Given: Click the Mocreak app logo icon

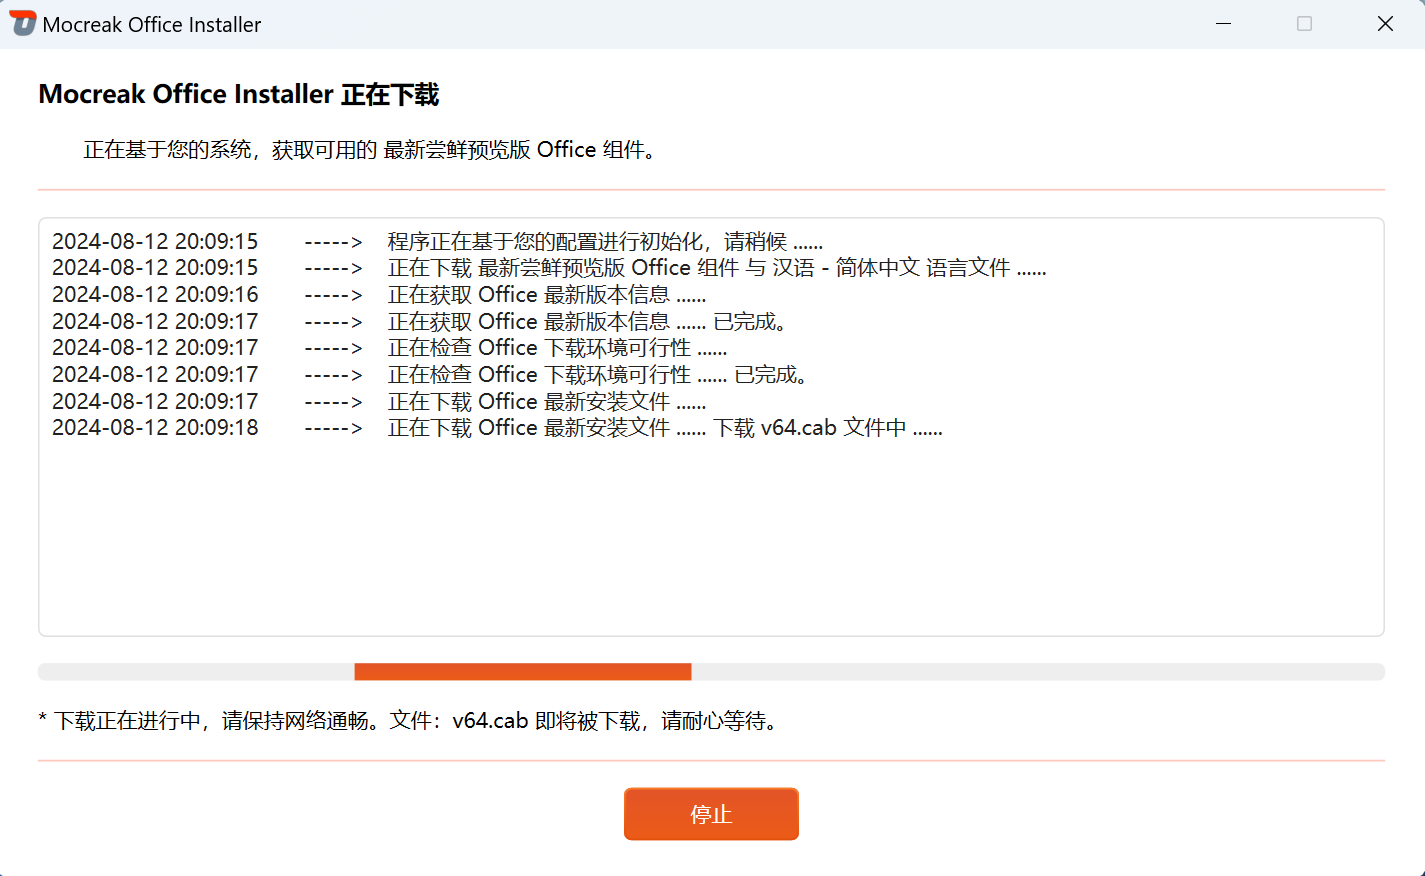Looking at the screenshot, I should point(22,24).
